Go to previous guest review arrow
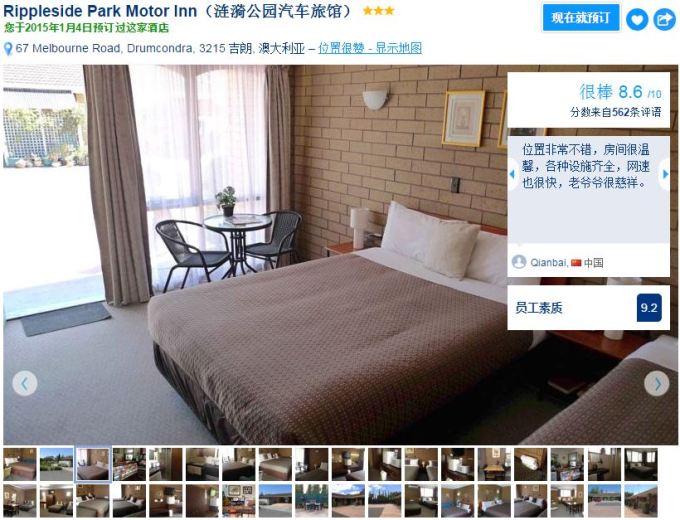Screen dimensions: 680x520 point(513,174)
